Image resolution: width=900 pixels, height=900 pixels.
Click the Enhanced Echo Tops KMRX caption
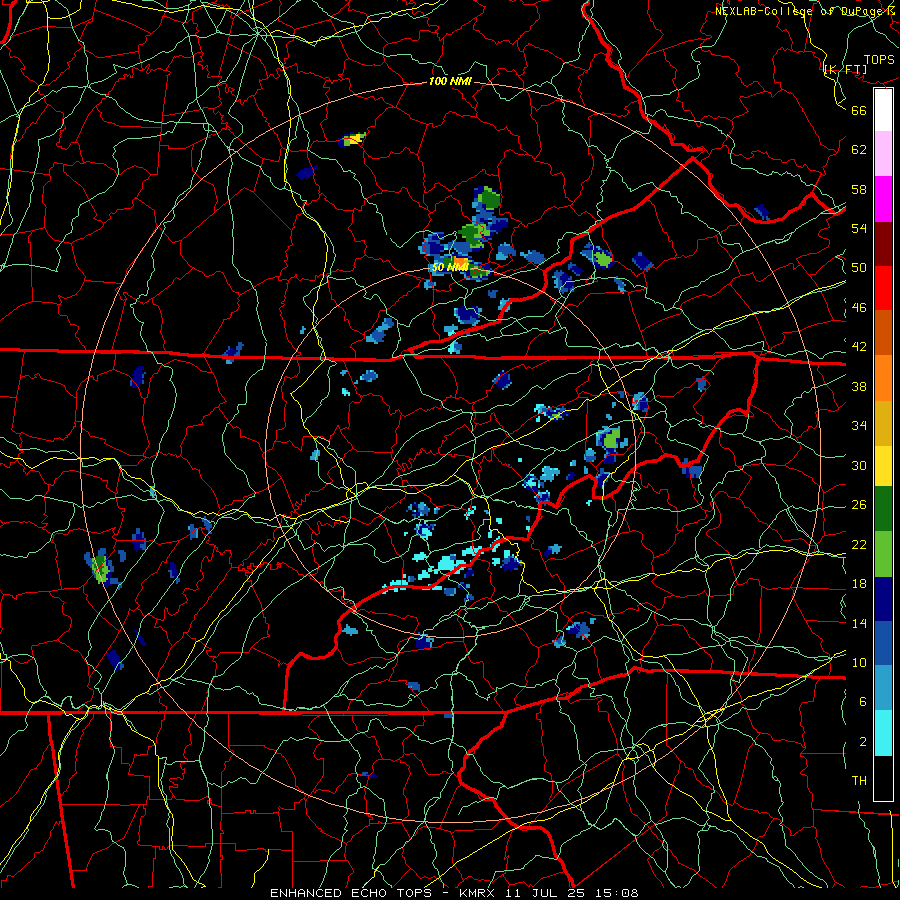click(x=454, y=893)
